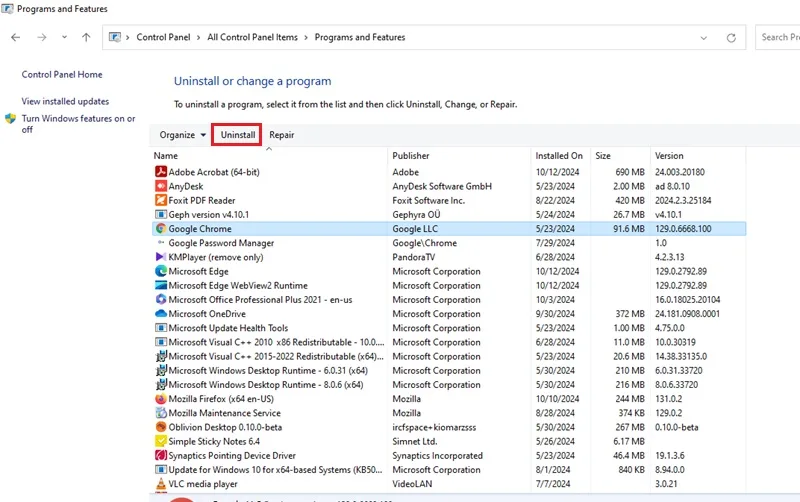Click the Google Chrome icon in list
Viewport: 800px width, 502px height.
coord(161,229)
